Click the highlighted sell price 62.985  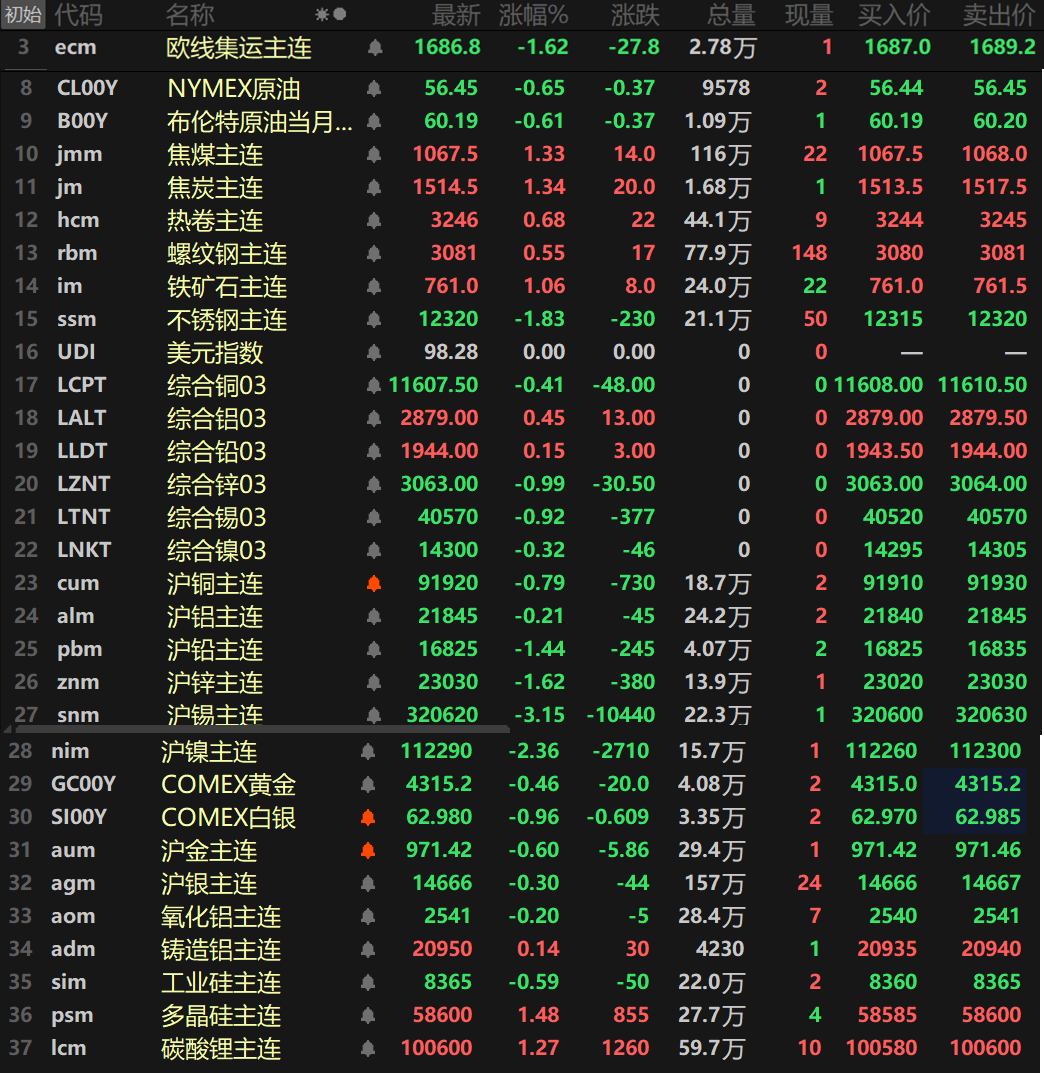point(988,817)
